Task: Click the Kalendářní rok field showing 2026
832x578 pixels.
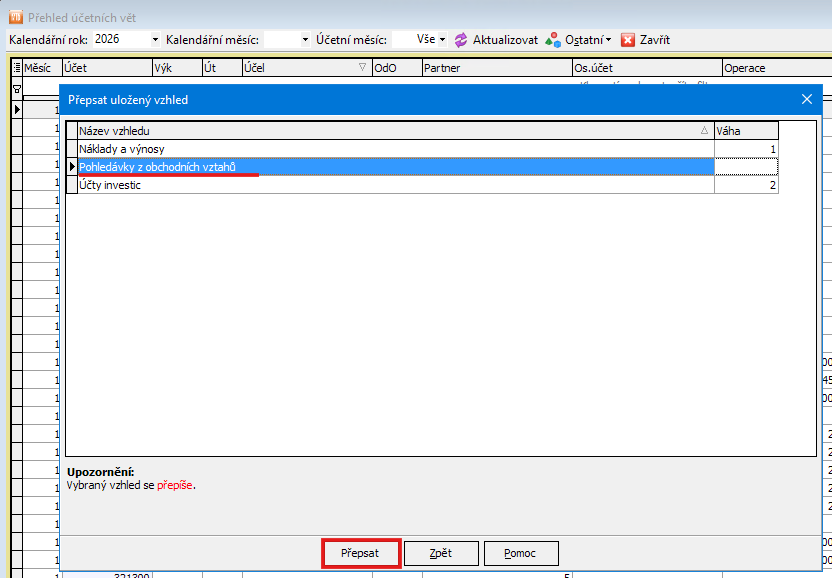Action: pos(120,40)
